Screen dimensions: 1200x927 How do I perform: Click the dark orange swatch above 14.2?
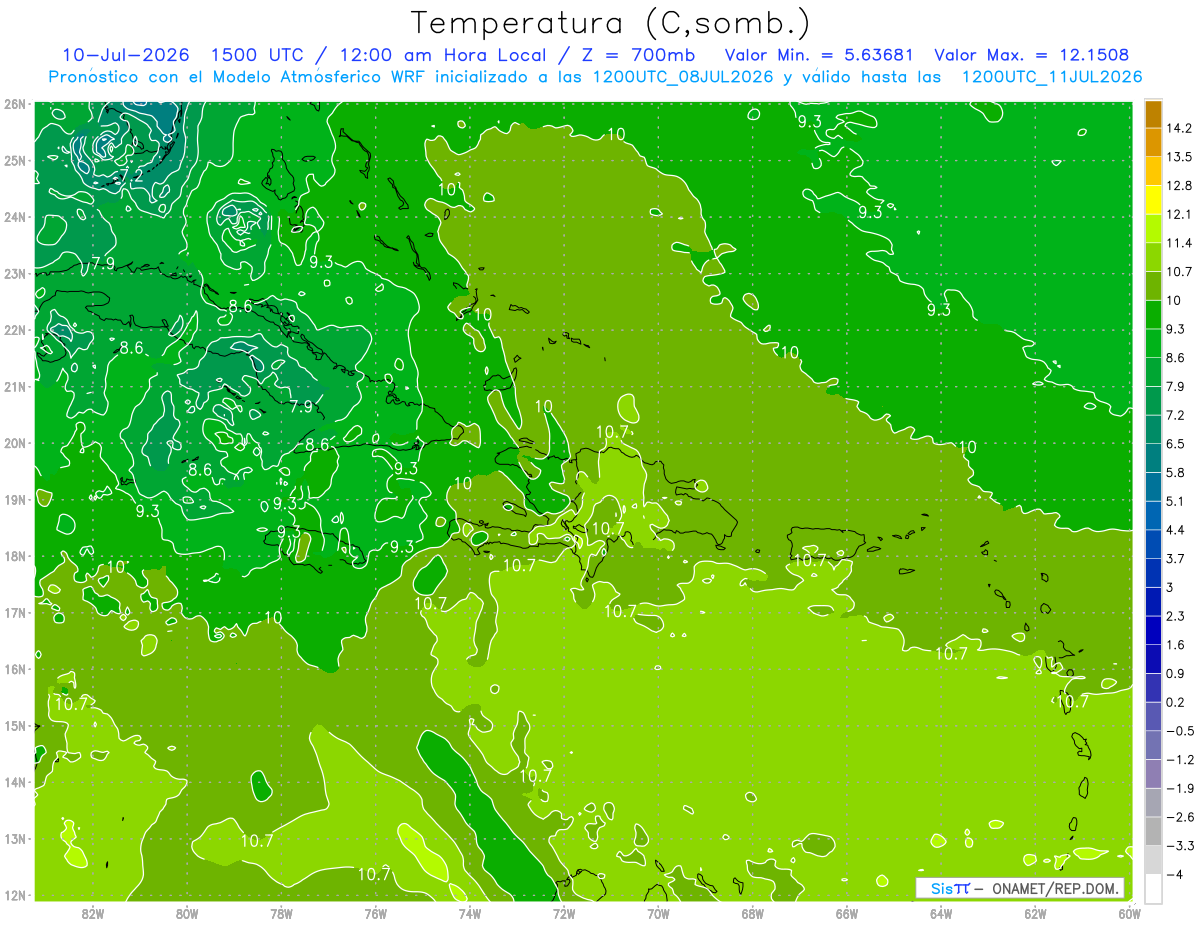pos(1153,114)
